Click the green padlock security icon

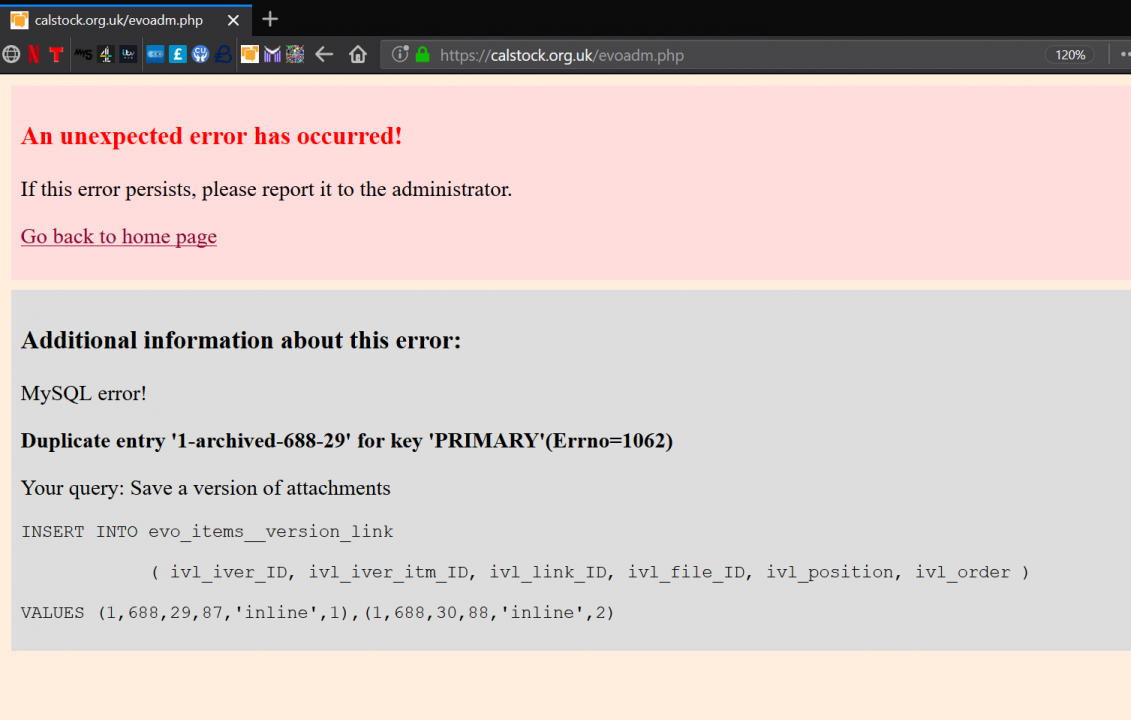[x=423, y=54]
